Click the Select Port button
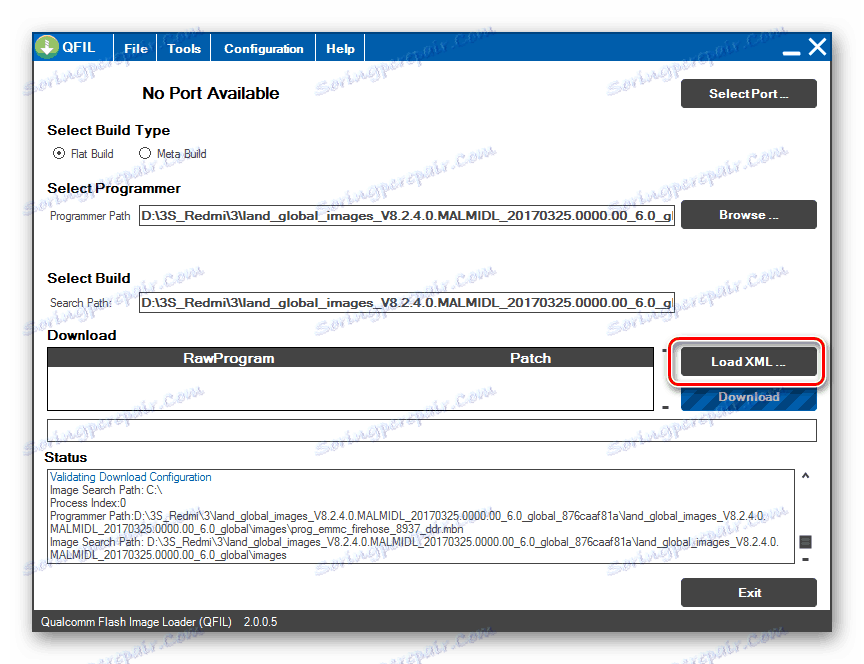This screenshot has height=664, width=864. pyautogui.click(x=749, y=94)
